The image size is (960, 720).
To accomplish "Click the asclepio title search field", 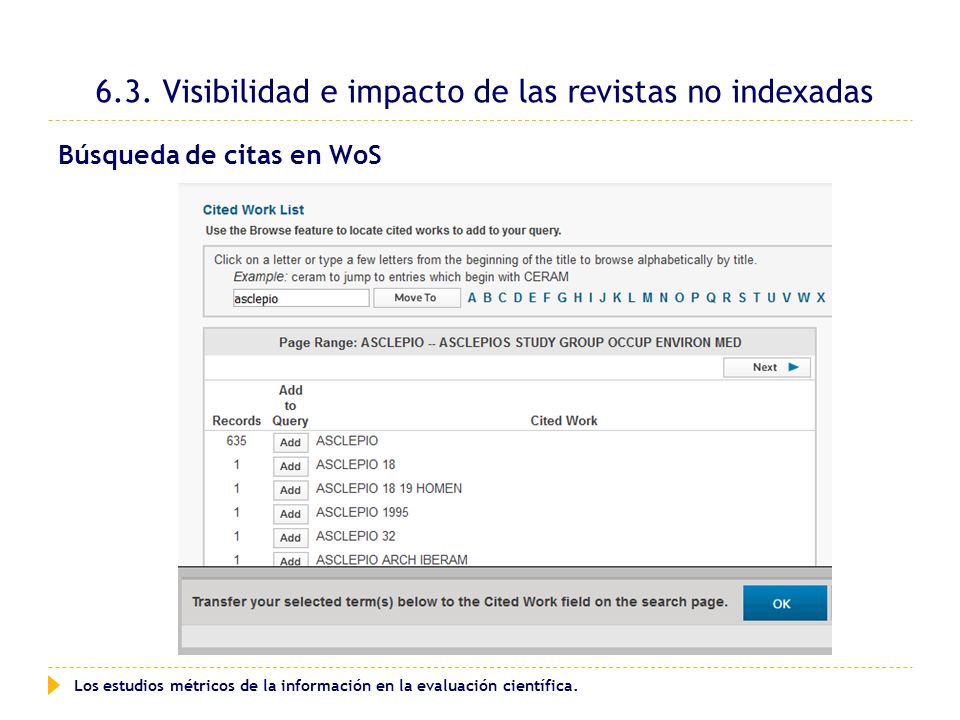I will click(301, 298).
